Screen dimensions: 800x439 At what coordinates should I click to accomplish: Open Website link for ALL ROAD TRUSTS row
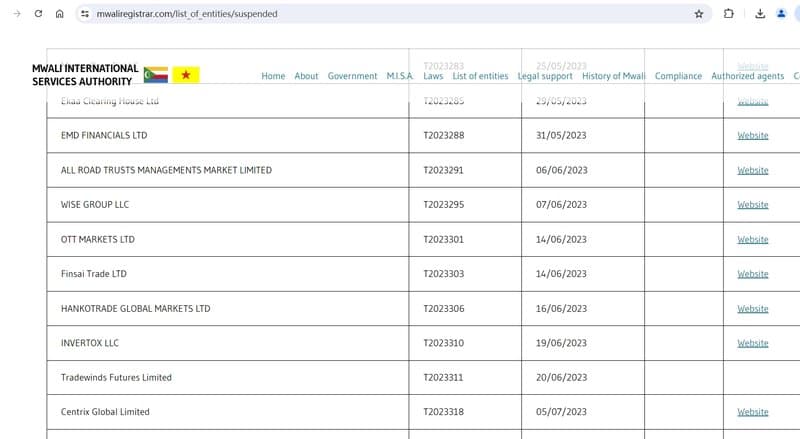(x=753, y=170)
